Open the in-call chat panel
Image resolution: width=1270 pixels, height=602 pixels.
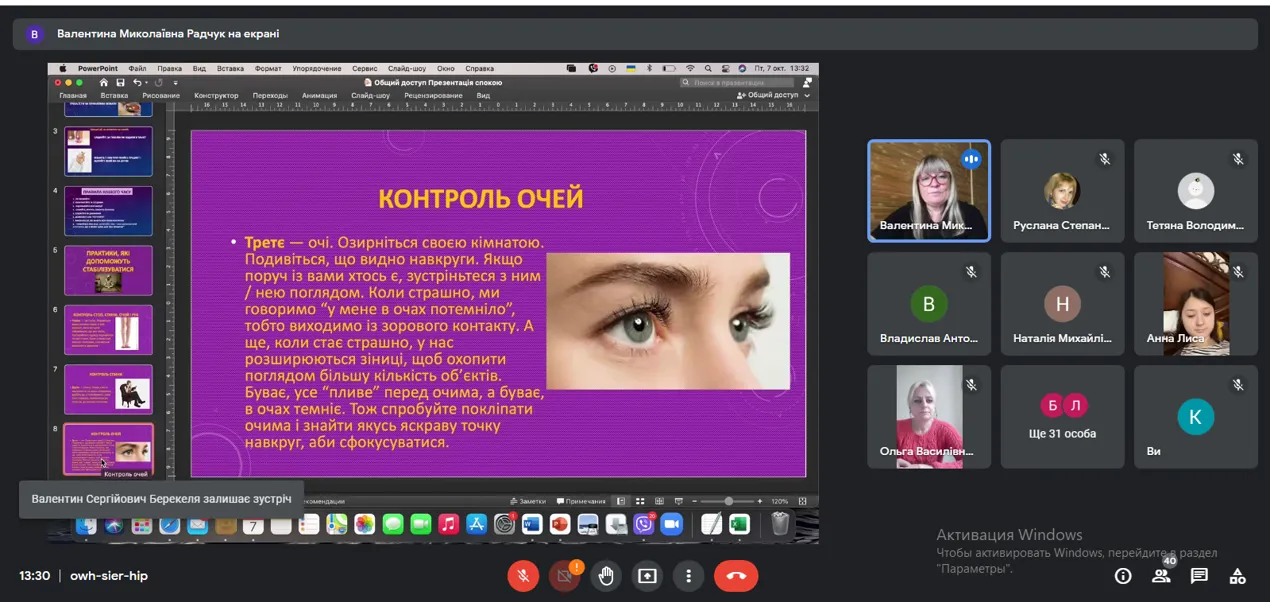1199,576
